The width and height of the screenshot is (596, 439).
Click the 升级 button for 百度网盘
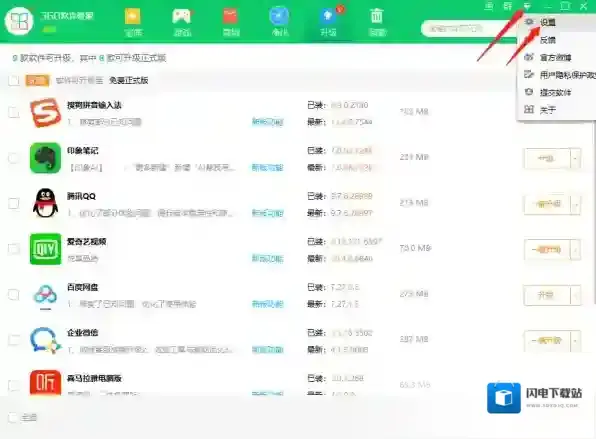[547, 295]
